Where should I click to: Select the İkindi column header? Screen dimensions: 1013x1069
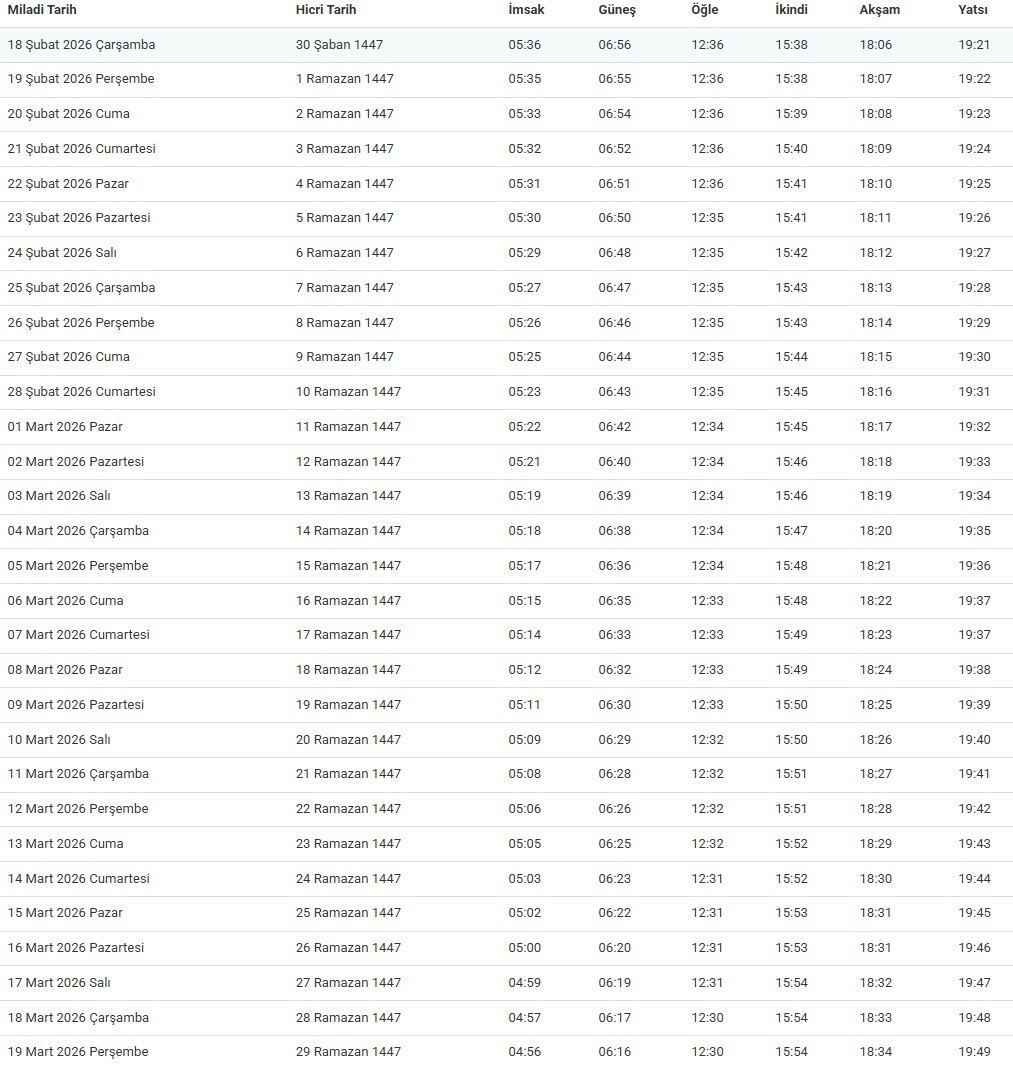(791, 10)
